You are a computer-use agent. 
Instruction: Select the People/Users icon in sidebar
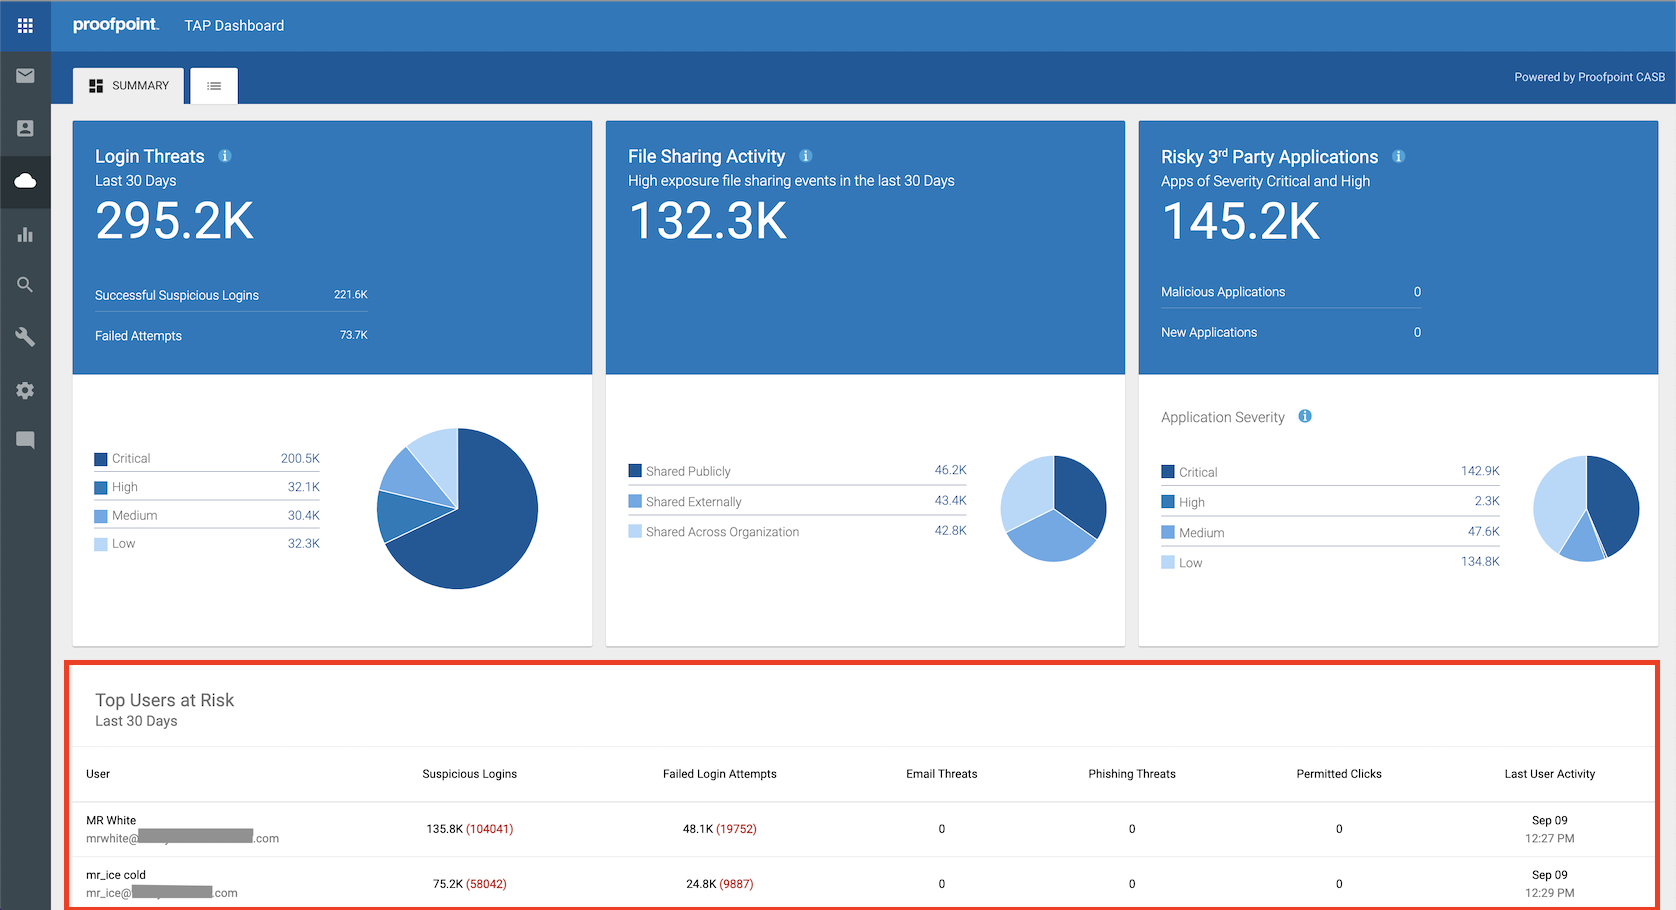25,128
